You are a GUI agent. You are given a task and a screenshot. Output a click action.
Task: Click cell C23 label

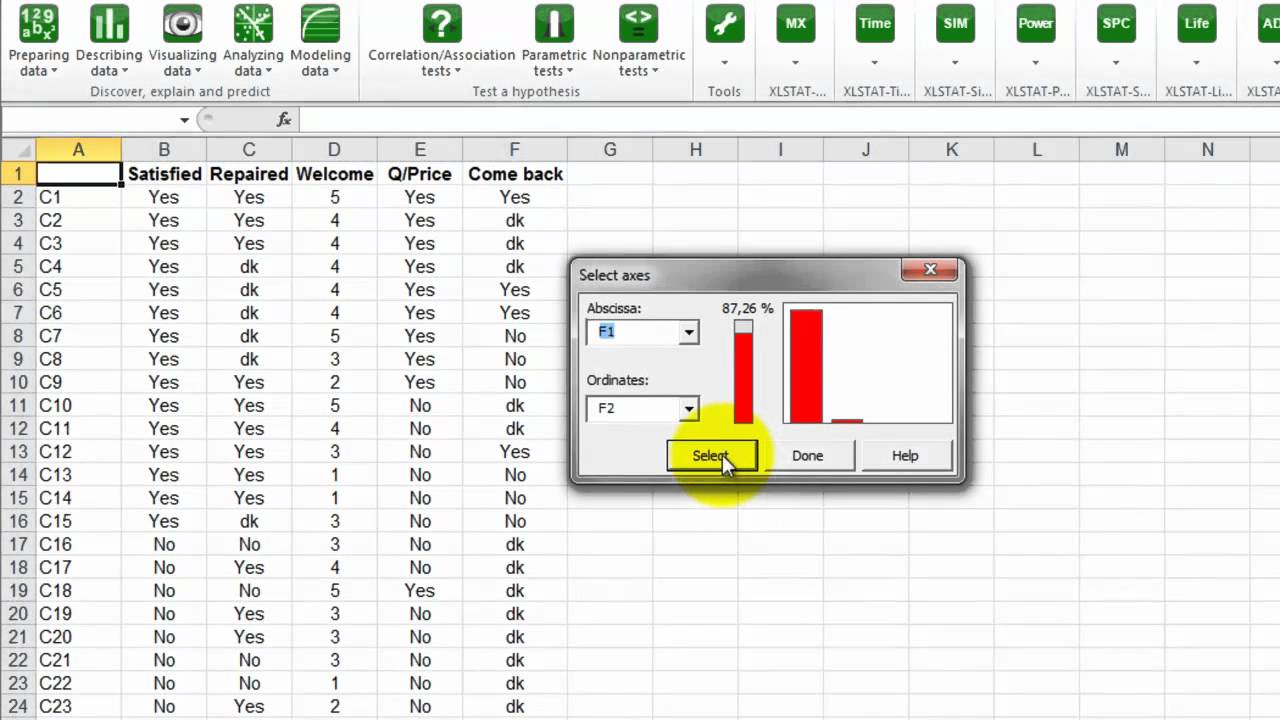pyautogui.click(x=78, y=706)
